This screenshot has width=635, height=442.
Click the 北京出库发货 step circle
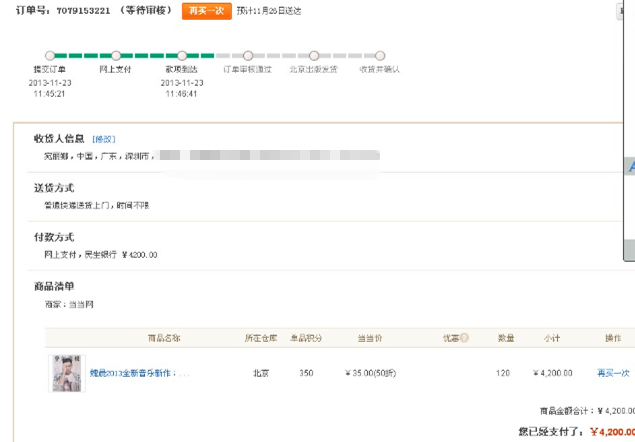coord(314,56)
